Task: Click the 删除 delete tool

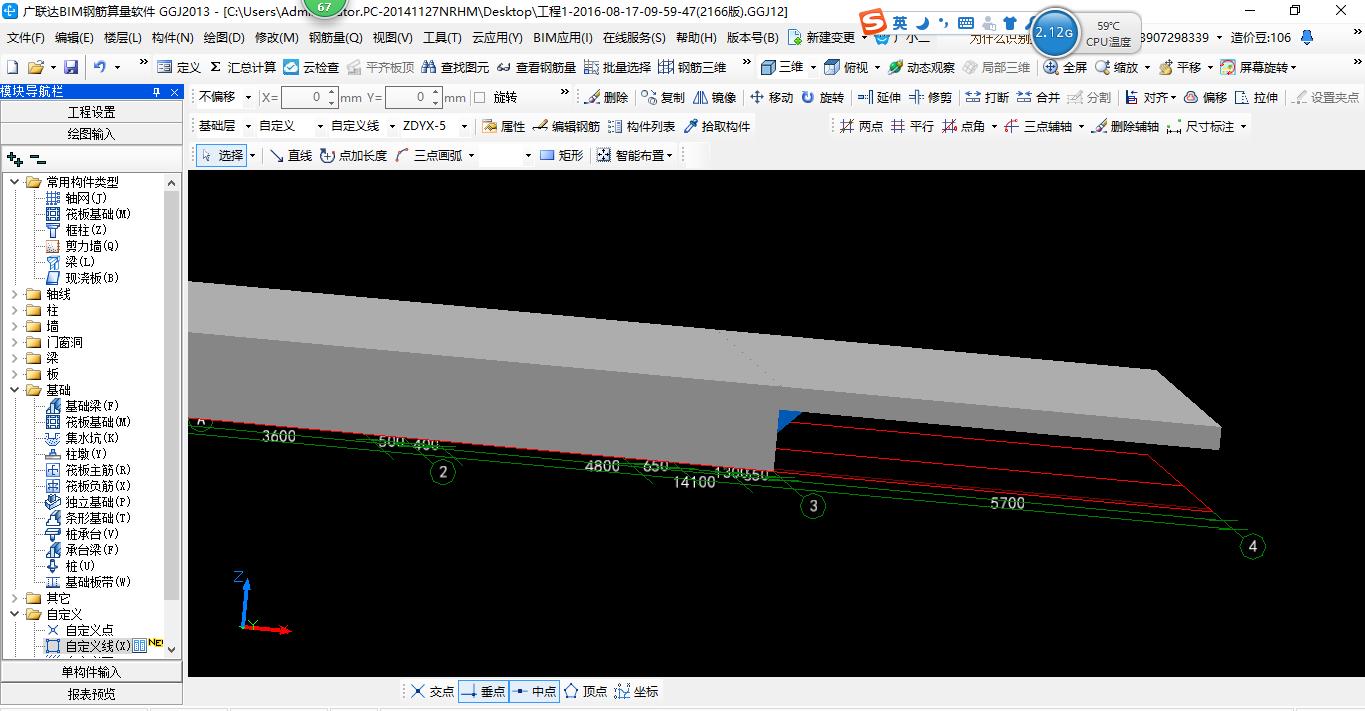Action: click(x=606, y=97)
